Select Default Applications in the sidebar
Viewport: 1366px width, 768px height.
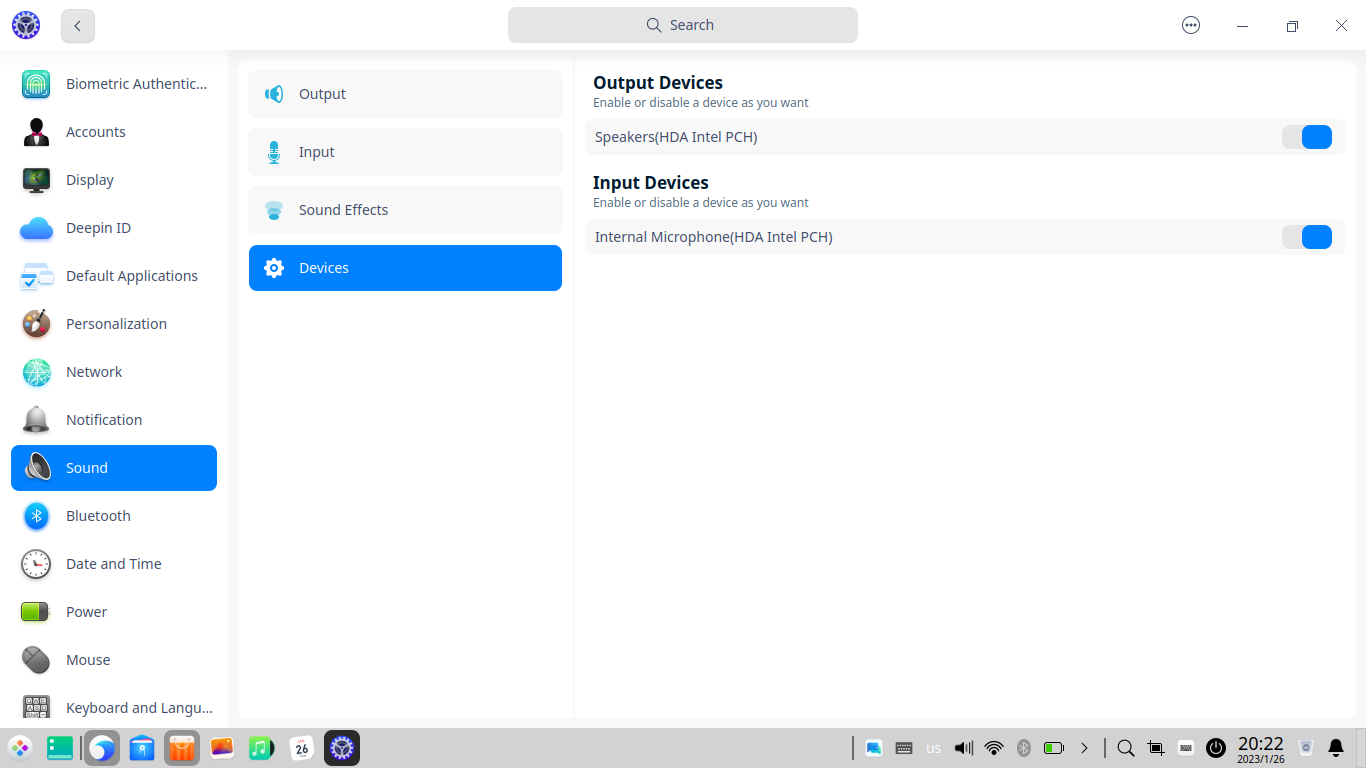114,276
